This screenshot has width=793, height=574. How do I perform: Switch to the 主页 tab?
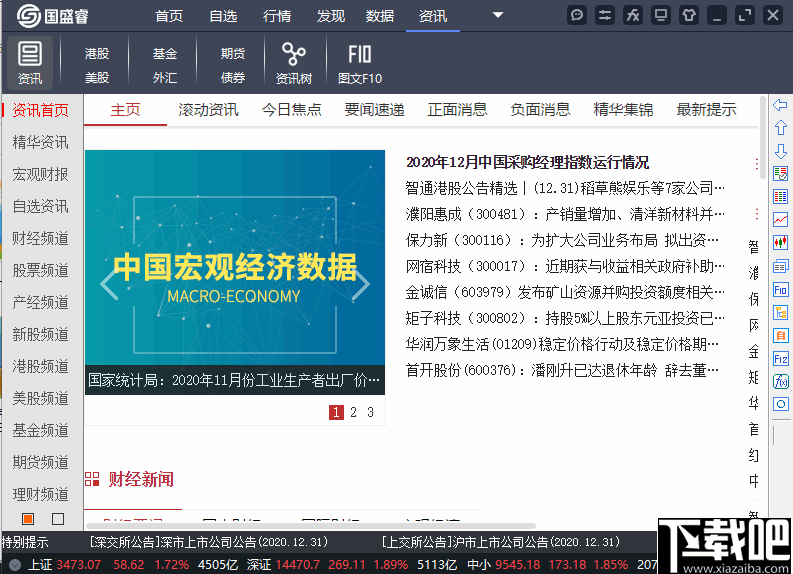tap(125, 110)
